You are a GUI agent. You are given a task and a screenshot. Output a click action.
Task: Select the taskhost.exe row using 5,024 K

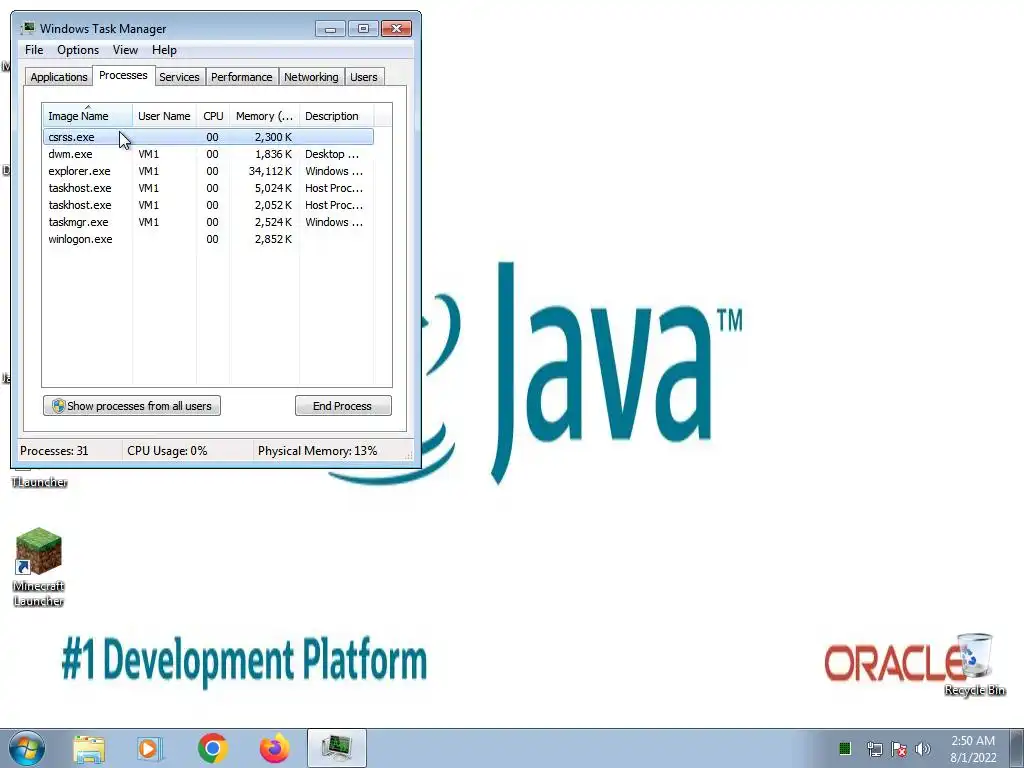[x=208, y=188]
